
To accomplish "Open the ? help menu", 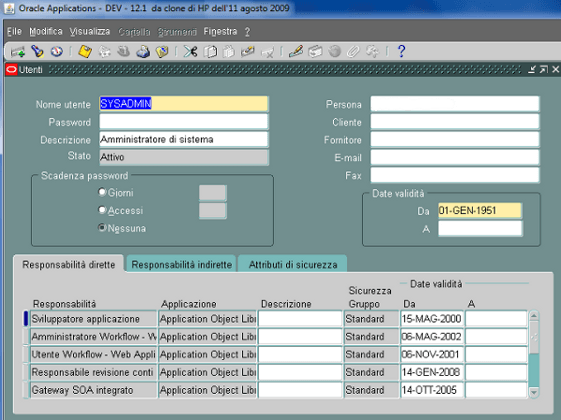I will point(248,32).
